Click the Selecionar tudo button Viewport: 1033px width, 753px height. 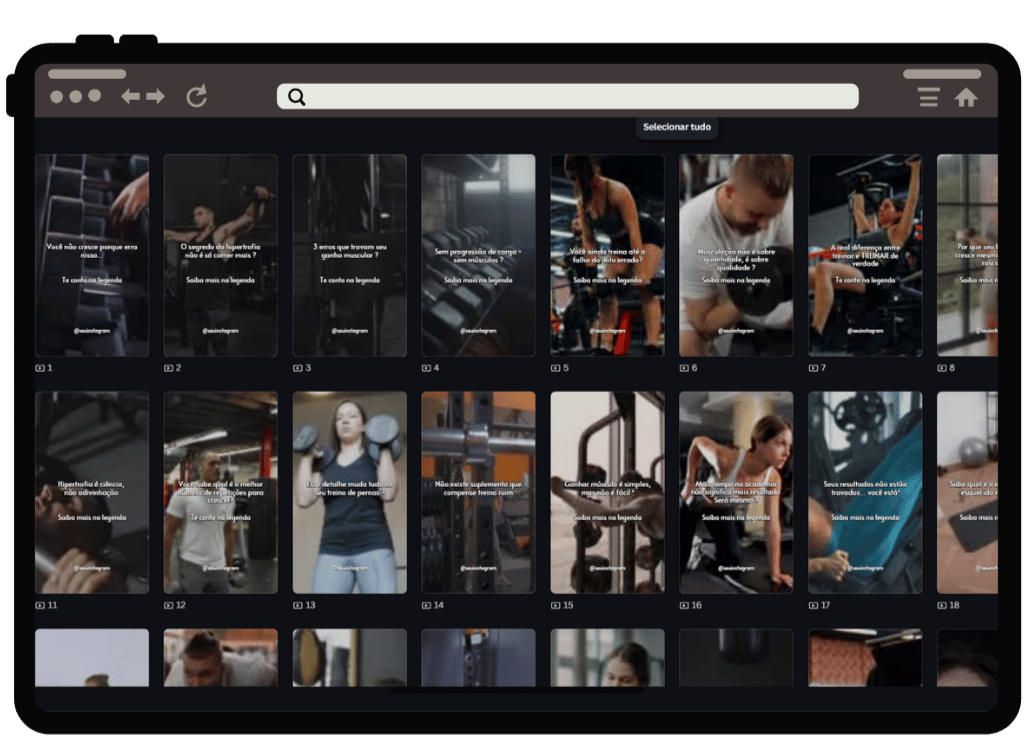677,126
